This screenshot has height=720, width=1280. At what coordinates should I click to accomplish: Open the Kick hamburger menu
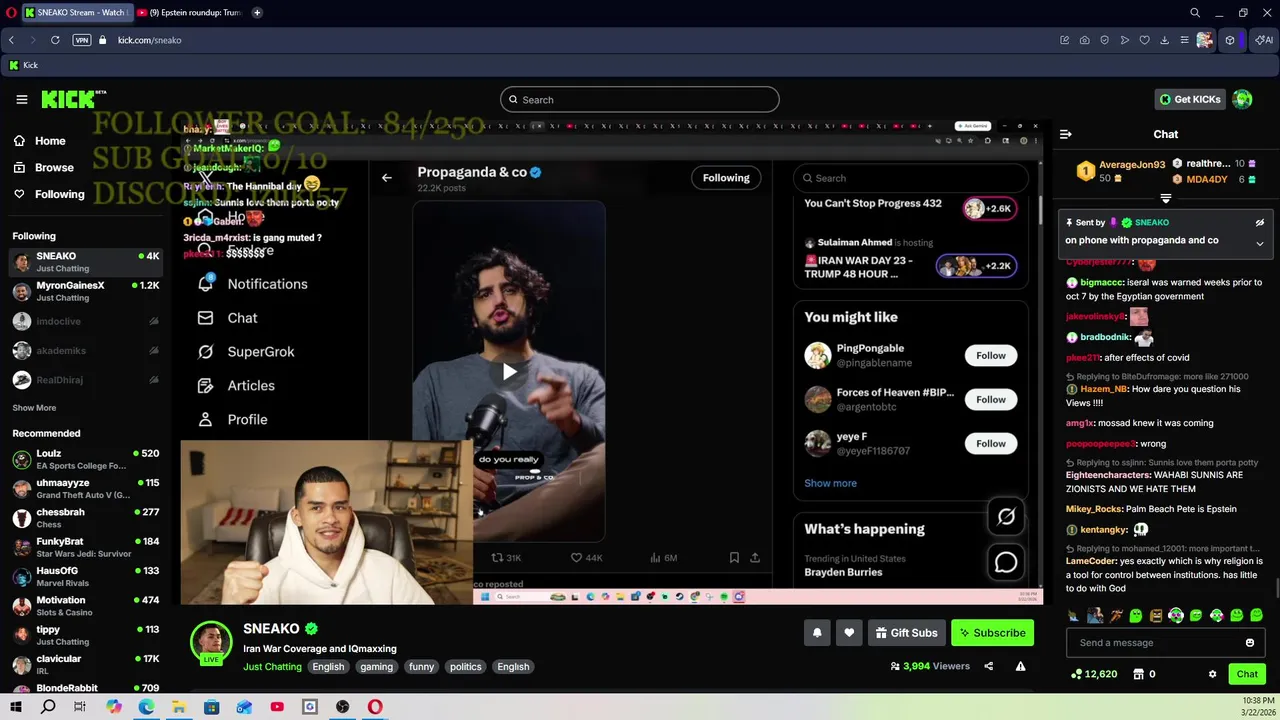coord(21,99)
